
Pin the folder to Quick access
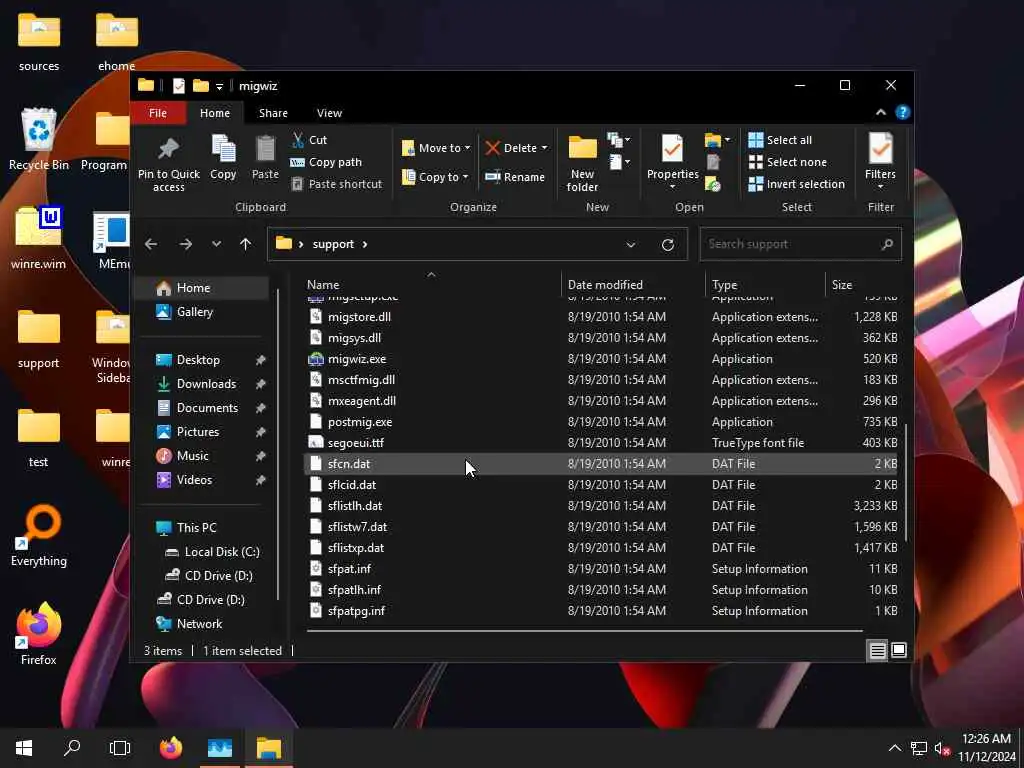[168, 165]
